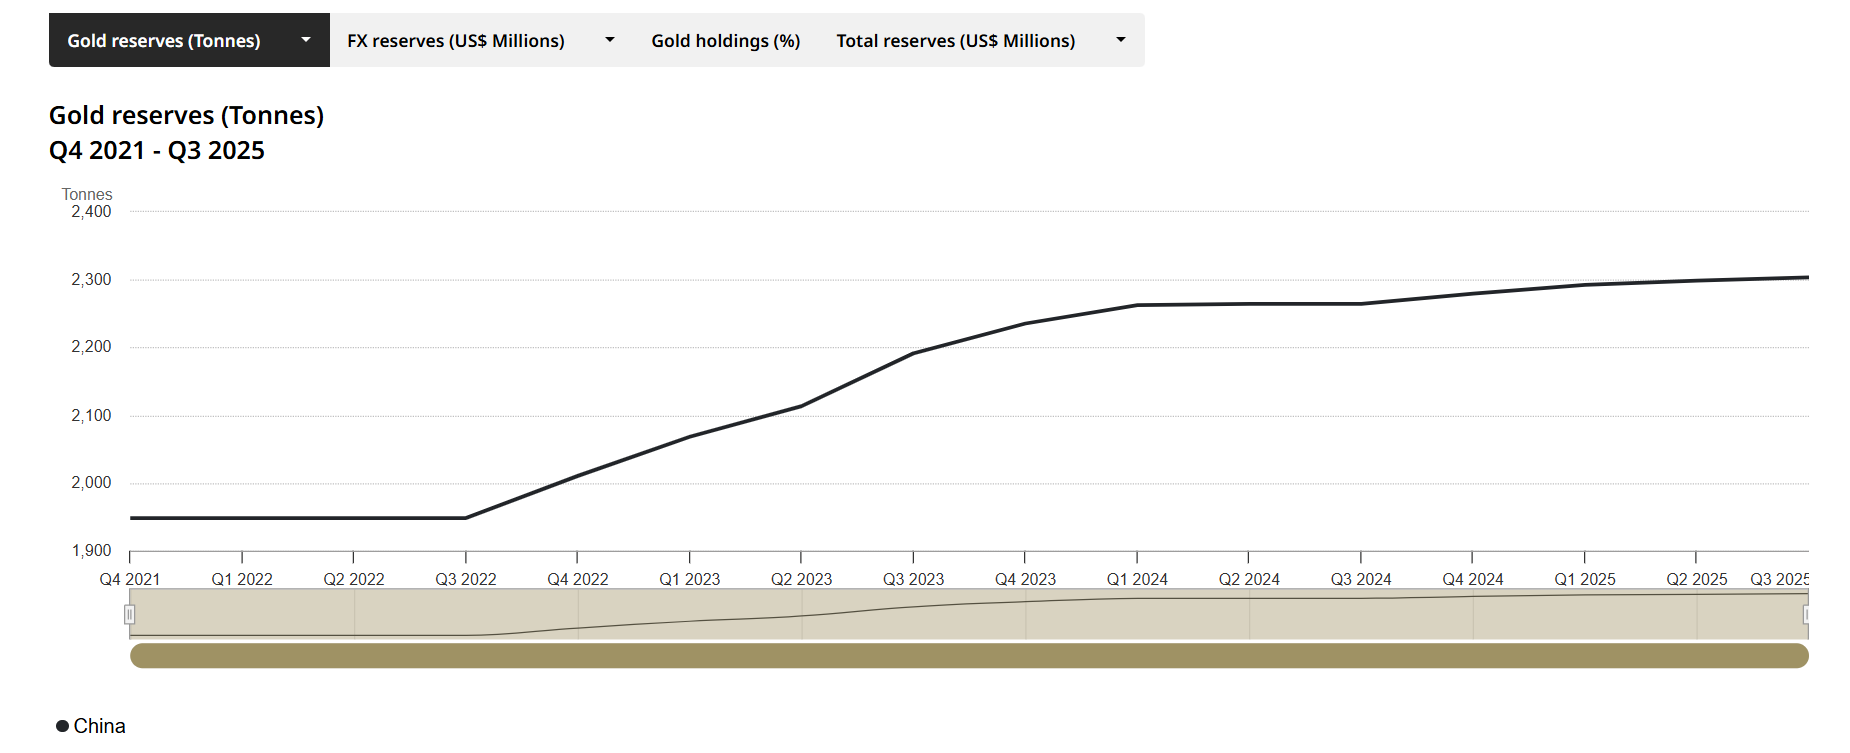Viewport: 1850px width, 753px height.
Task: Click the line at Q1 2024
Action: point(1137,305)
